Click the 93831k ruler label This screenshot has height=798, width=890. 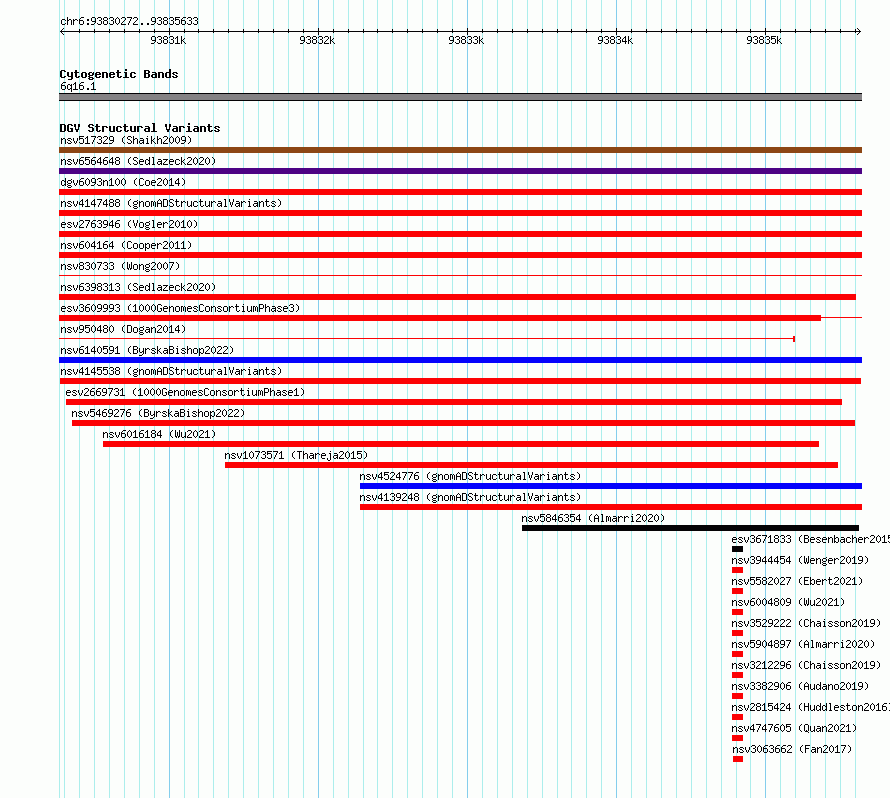[x=168, y=40]
